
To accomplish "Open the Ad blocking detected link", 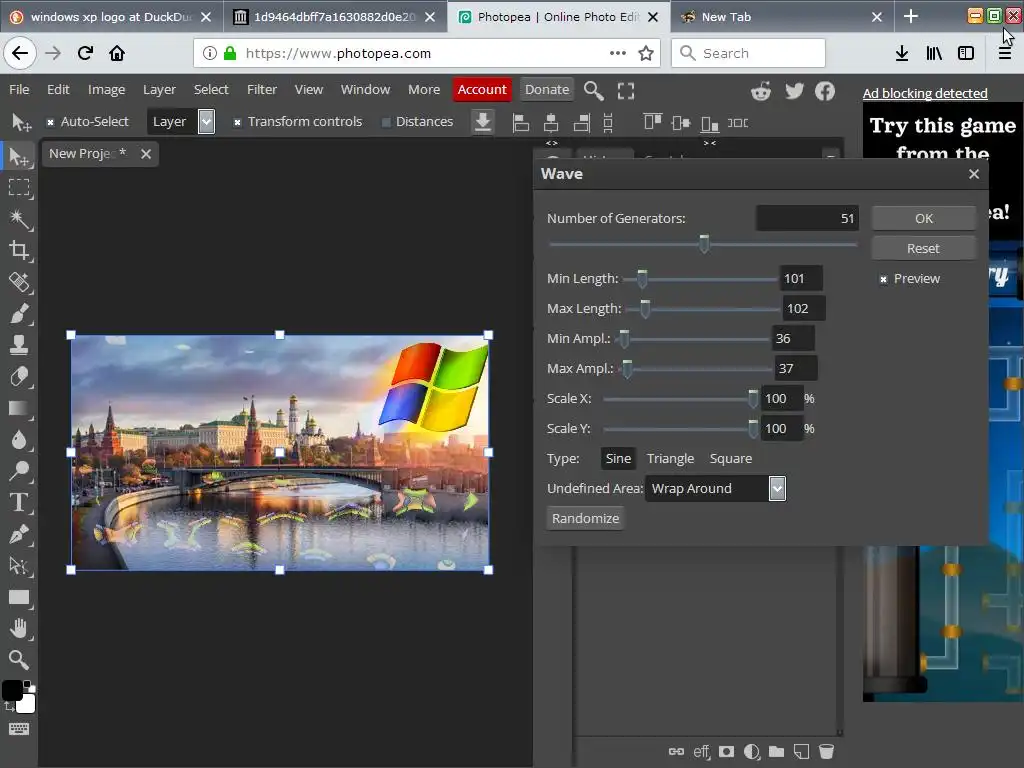I will click(925, 93).
